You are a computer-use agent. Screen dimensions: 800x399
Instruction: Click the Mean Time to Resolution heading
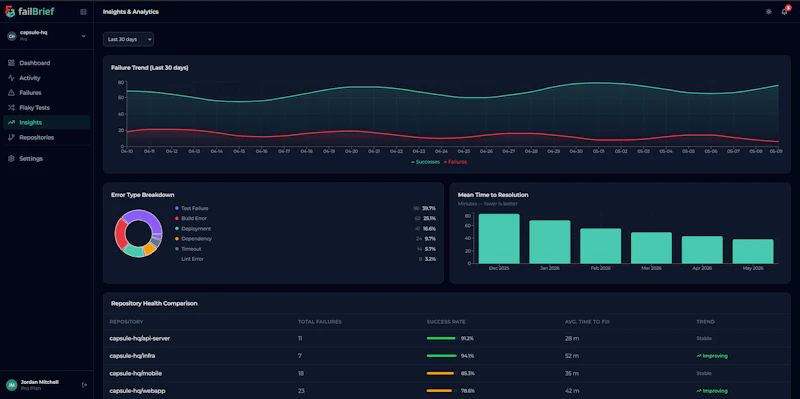click(x=493, y=195)
